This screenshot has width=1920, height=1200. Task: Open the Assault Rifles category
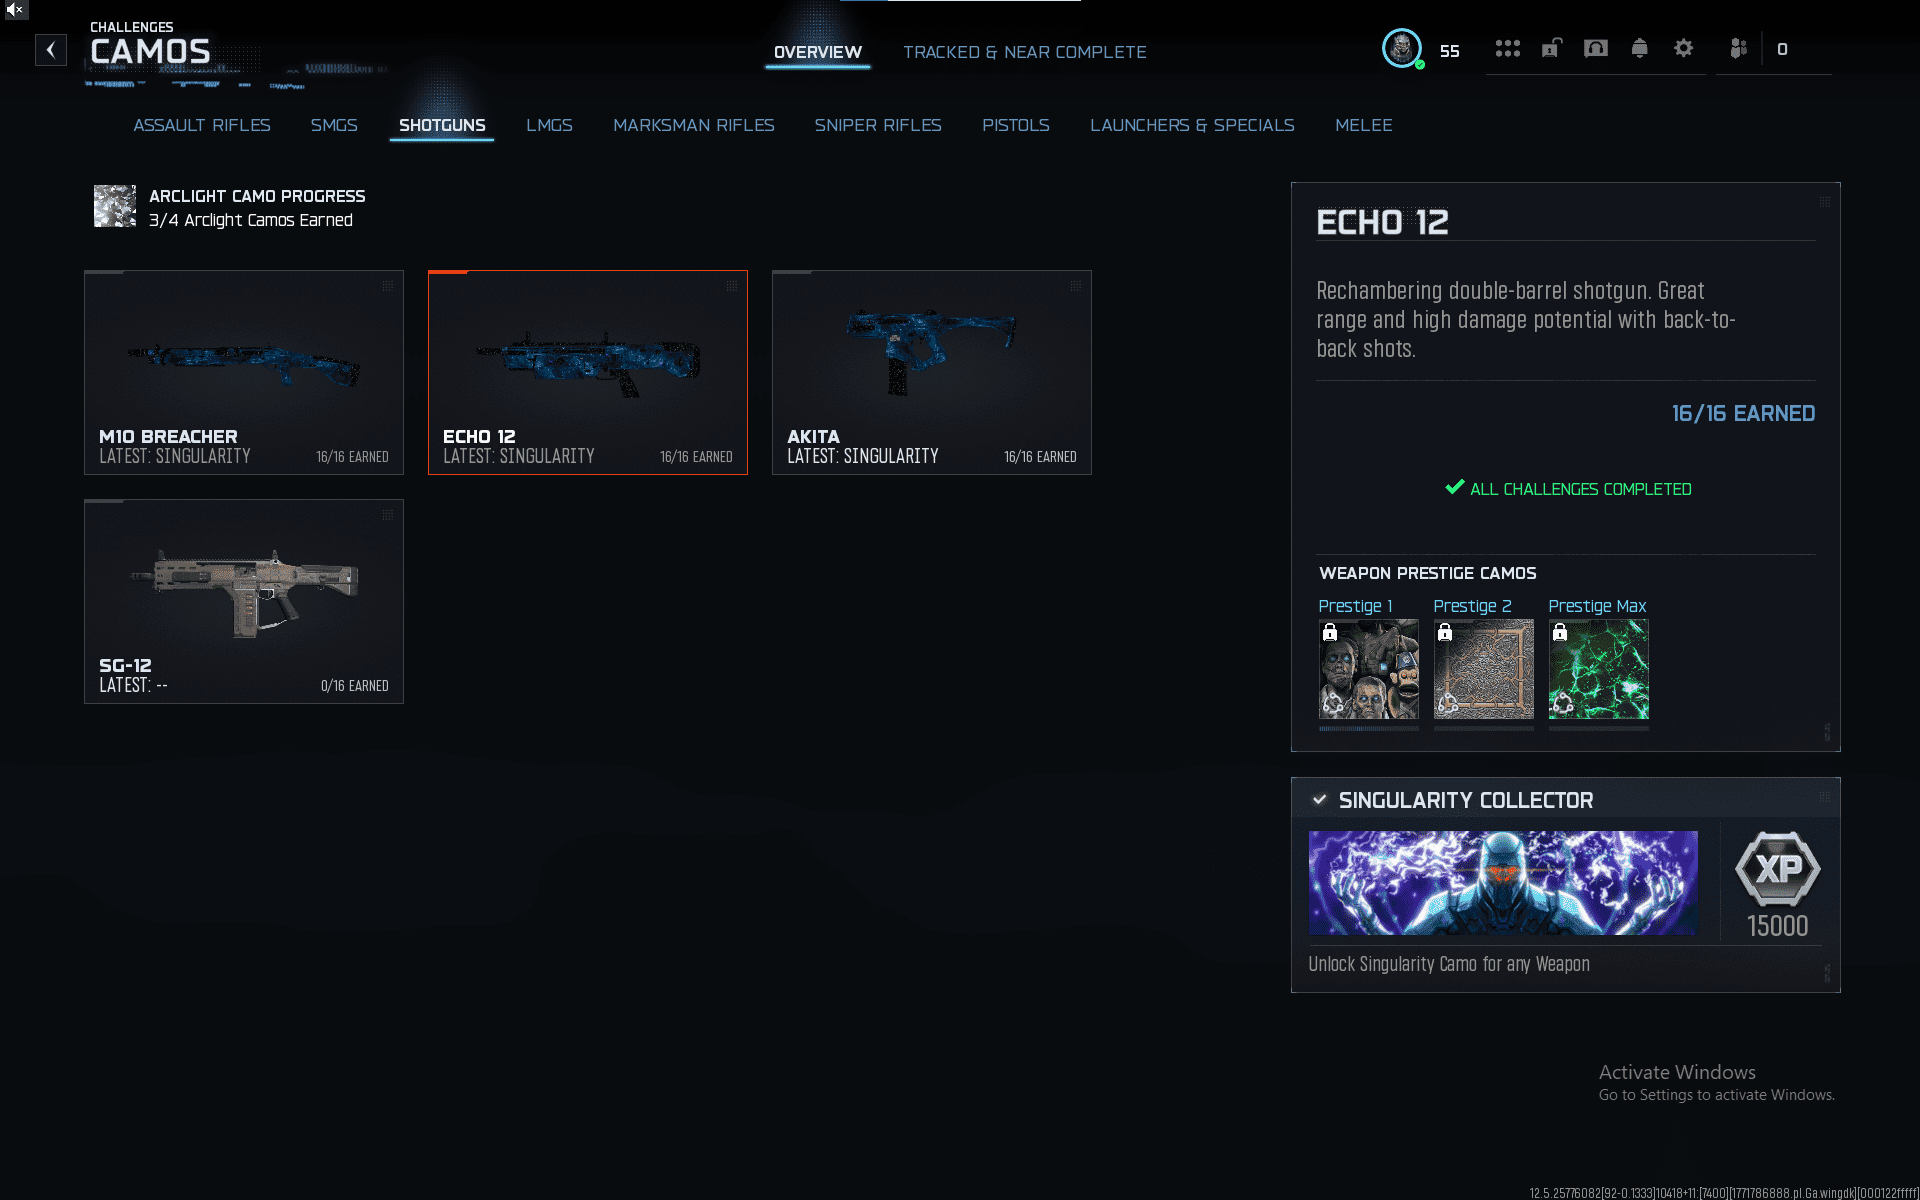202,125
